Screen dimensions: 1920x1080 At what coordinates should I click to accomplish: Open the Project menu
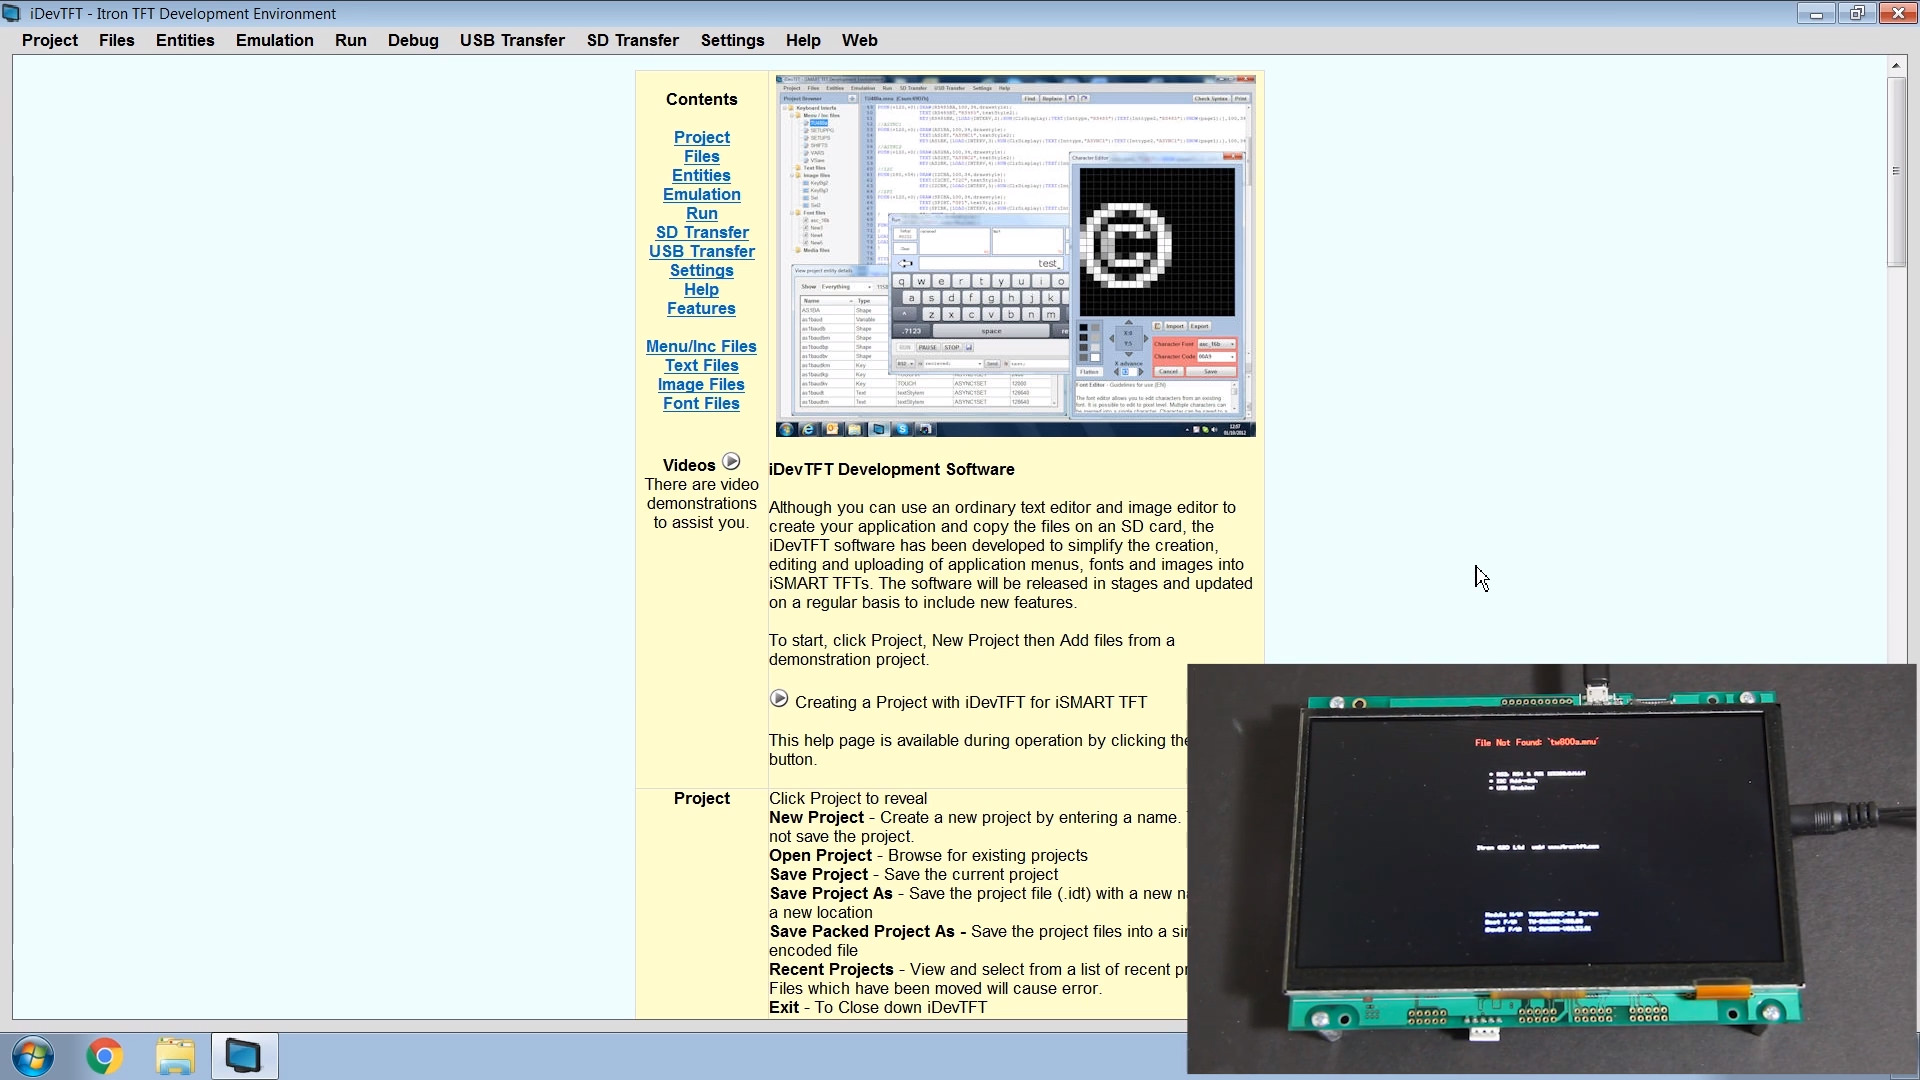49,40
